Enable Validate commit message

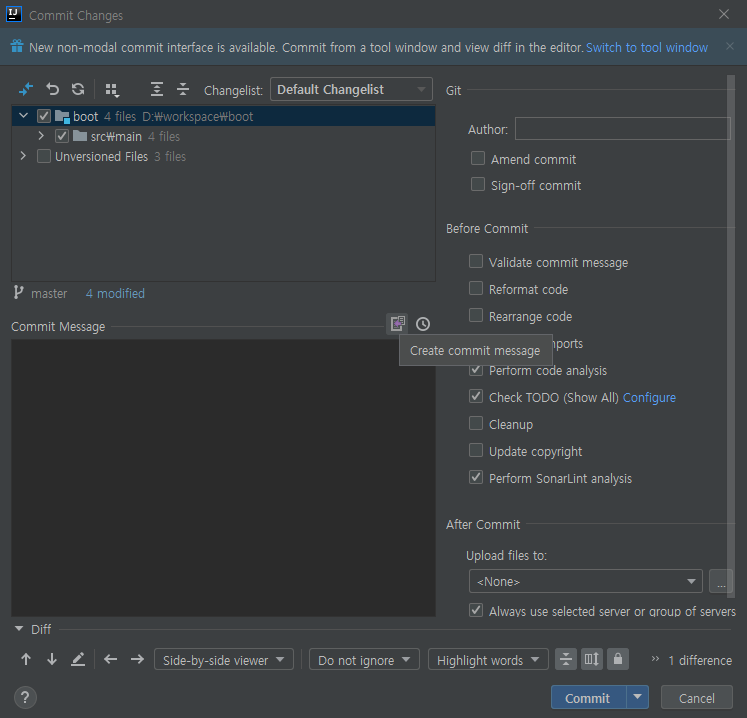476,261
